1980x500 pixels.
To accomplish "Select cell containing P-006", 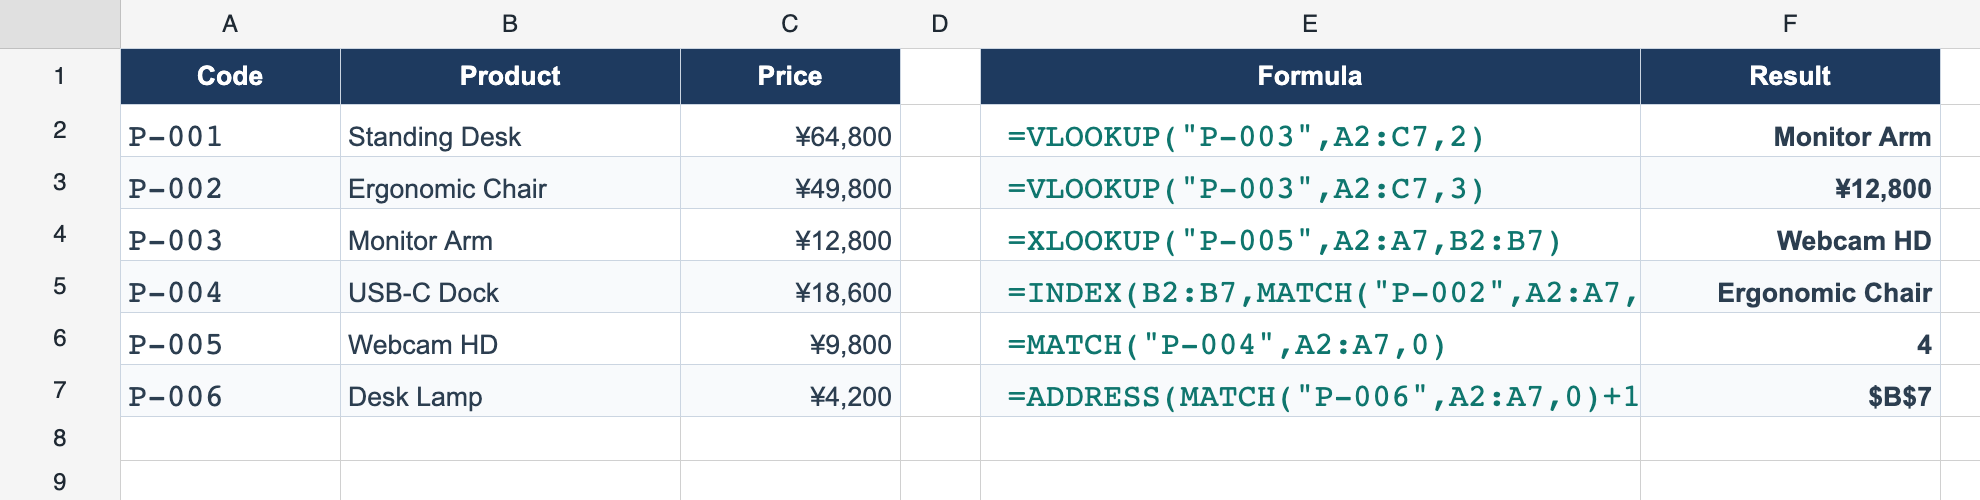I will [230, 391].
